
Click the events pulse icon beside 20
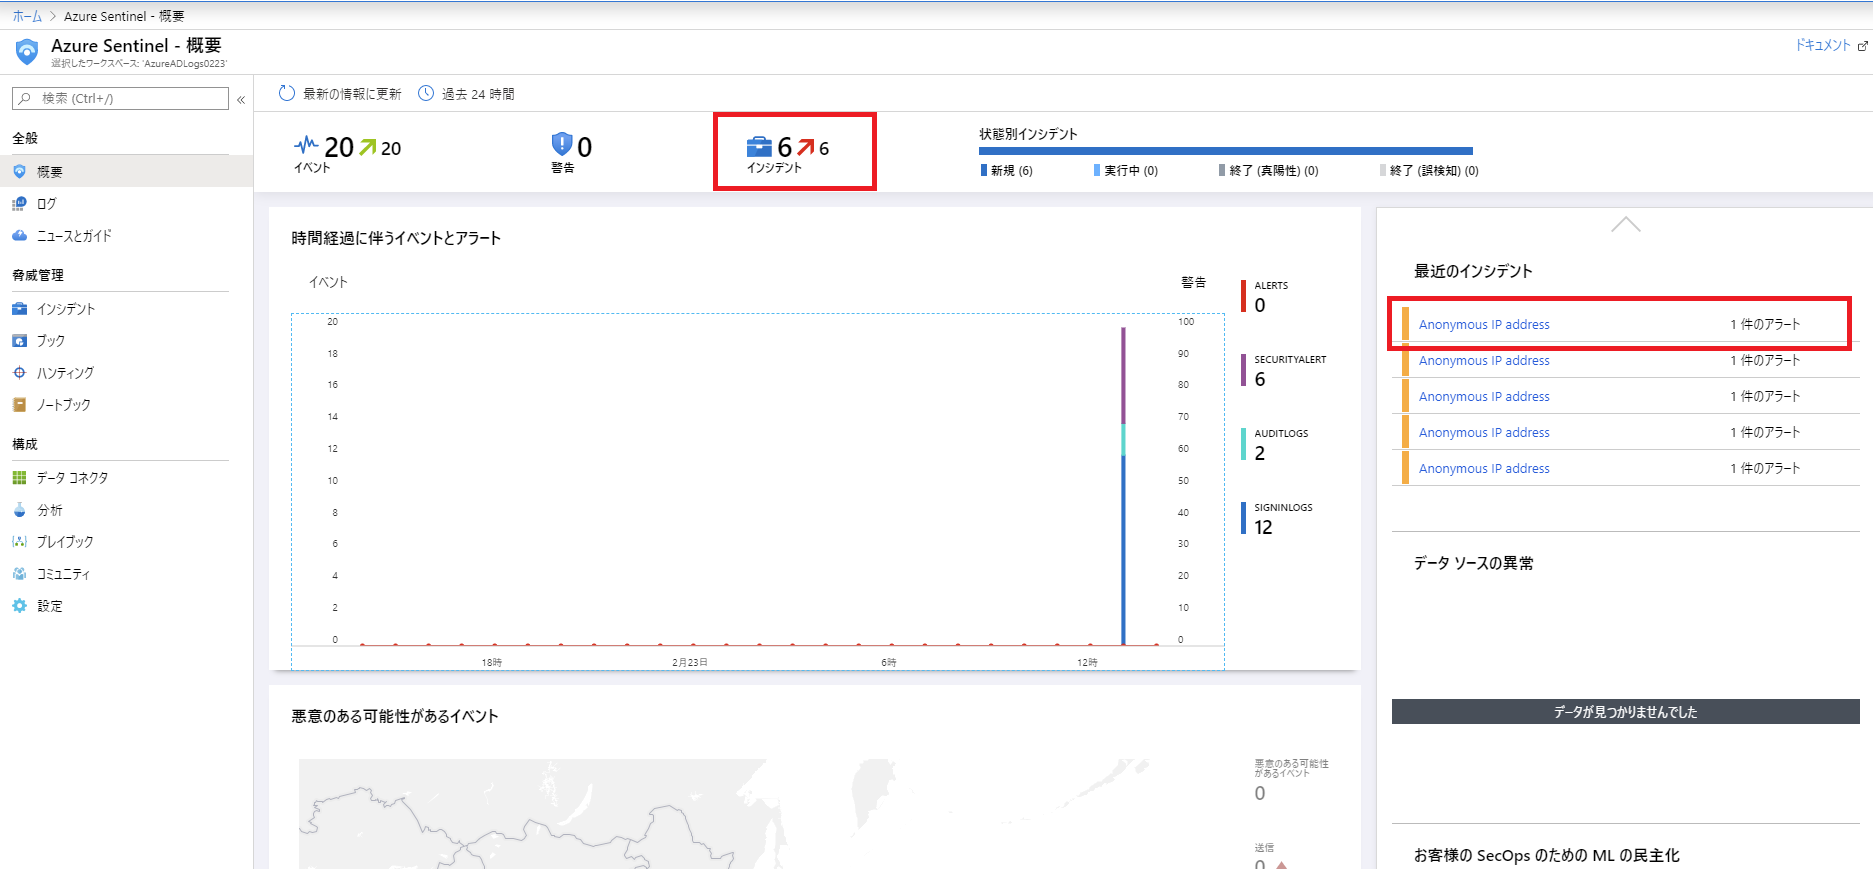click(x=306, y=145)
